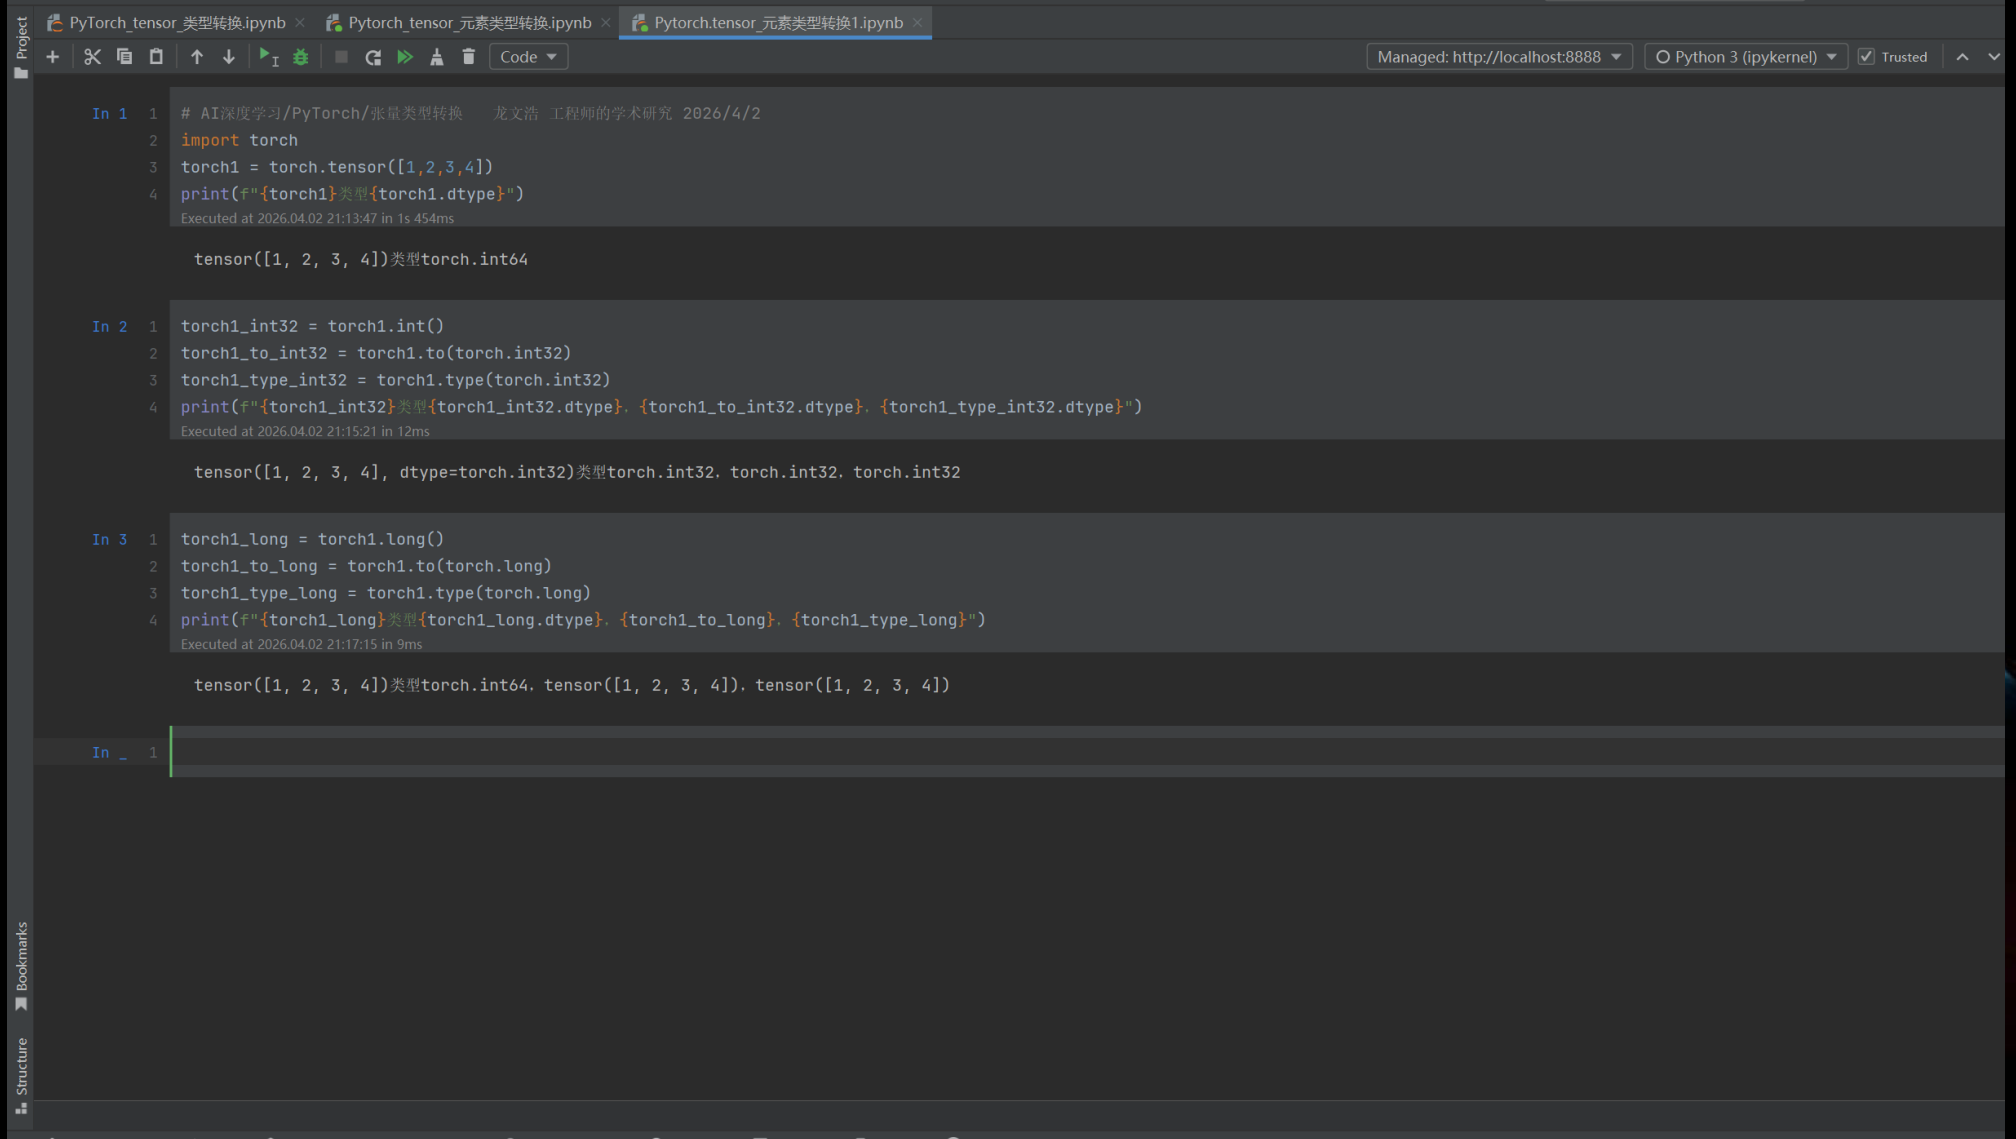Image resolution: width=2016 pixels, height=1139 pixels.
Task: Copy the selected cell
Action: click(x=124, y=57)
